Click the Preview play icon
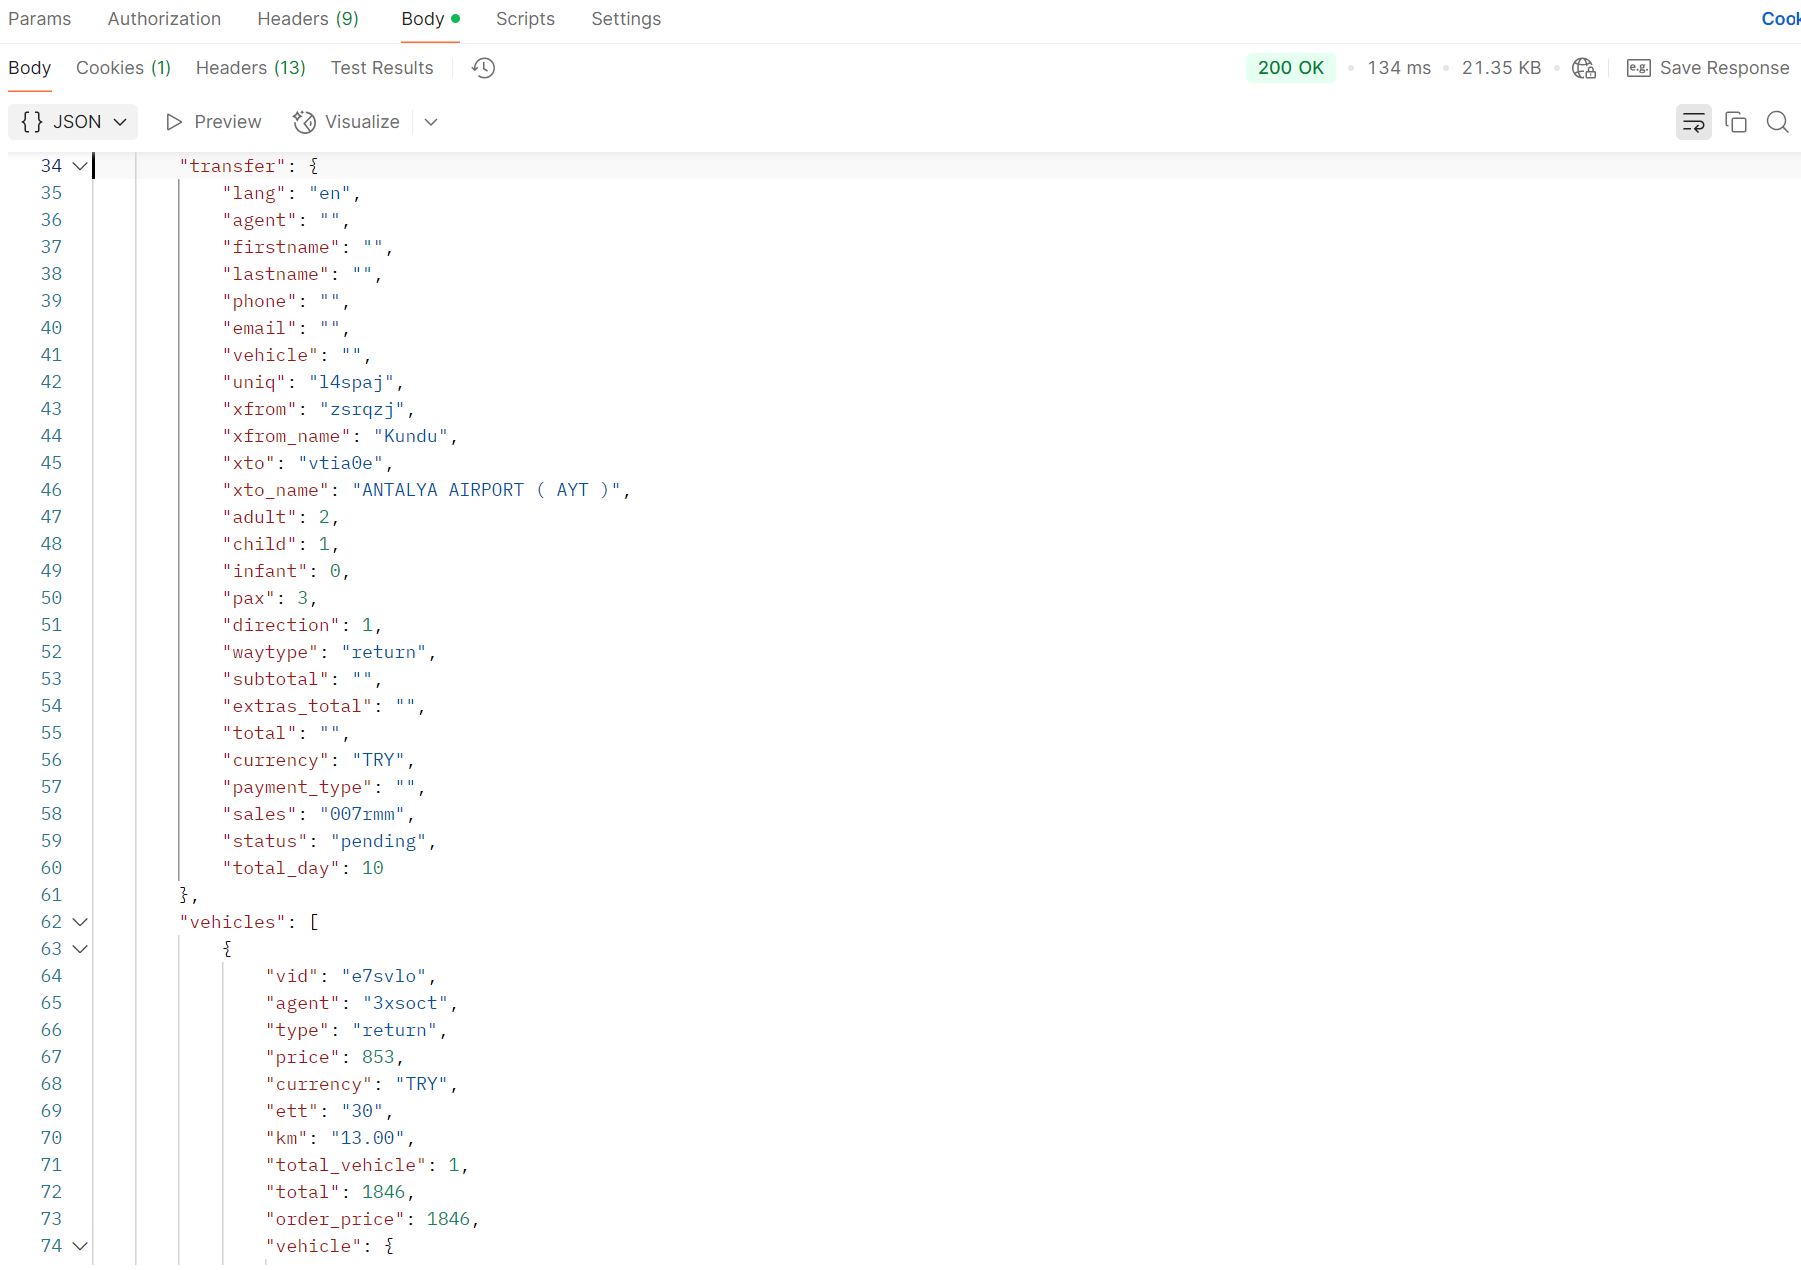1801x1270 pixels. (x=174, y=122)
